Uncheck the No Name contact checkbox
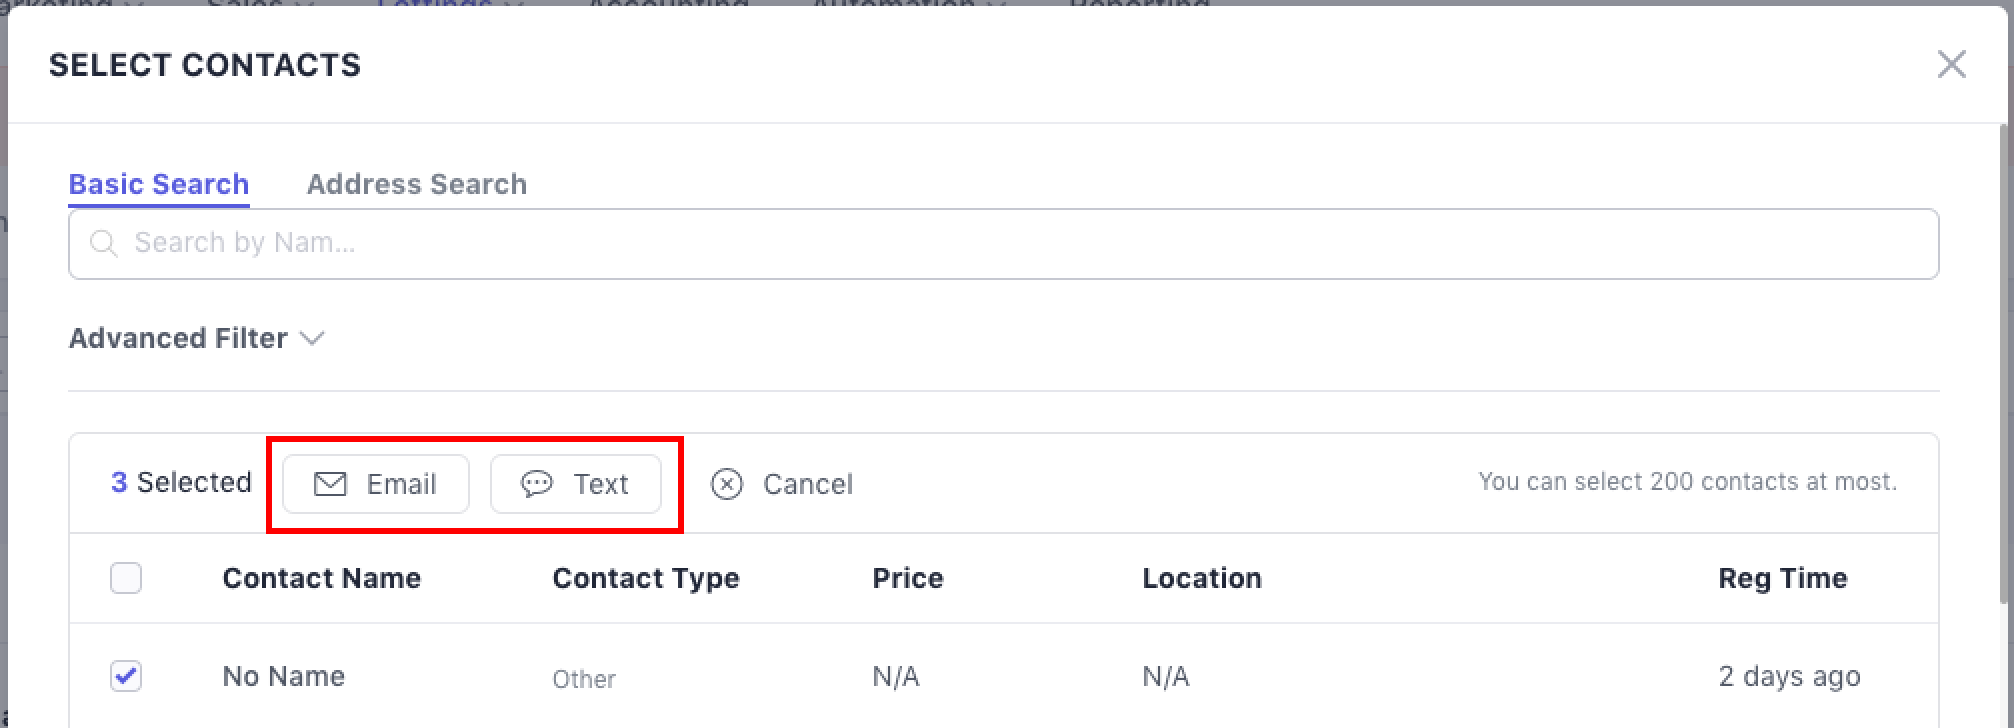Viewport: 2014px width, 728px height. (126, 676)
